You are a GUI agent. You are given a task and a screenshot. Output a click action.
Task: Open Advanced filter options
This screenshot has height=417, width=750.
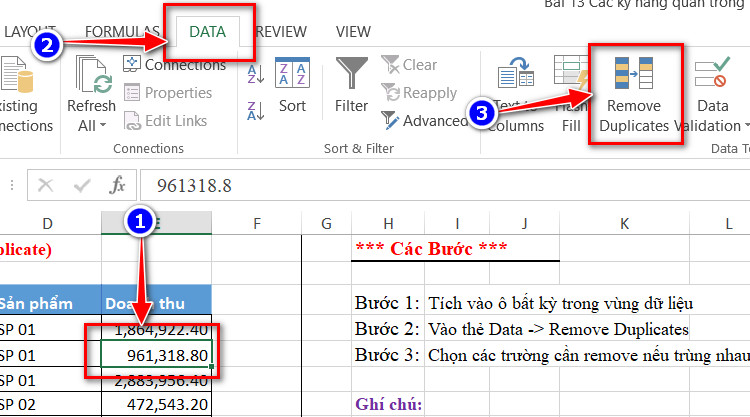pyautogui.click(x=425, y=121)
